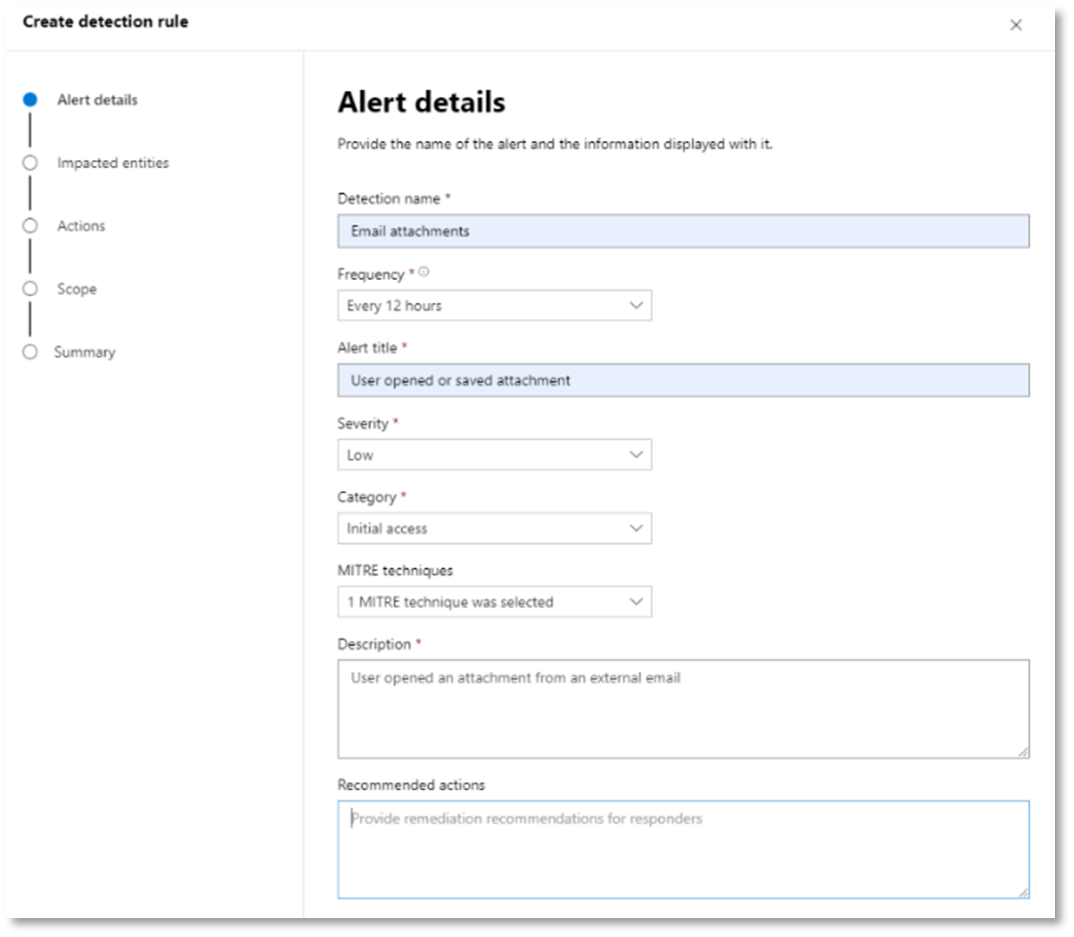Image resolution: width=1074 pixels, height=937 pixels.
Task: Select the Actions step circle
Action: pyautogui.click(x=30, y=226)
